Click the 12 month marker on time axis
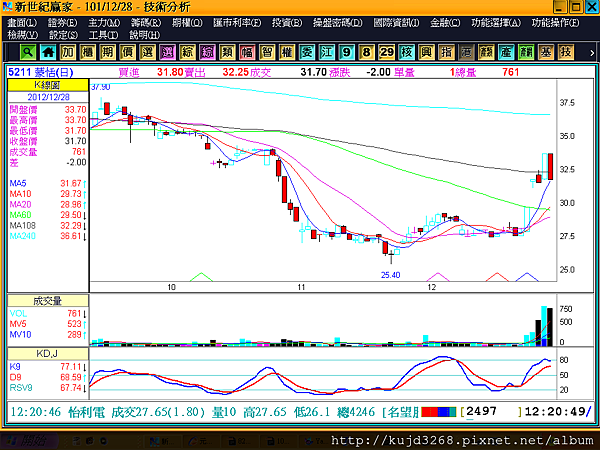The height and width of the screenshot is (450, 600). tap(432, 287)
